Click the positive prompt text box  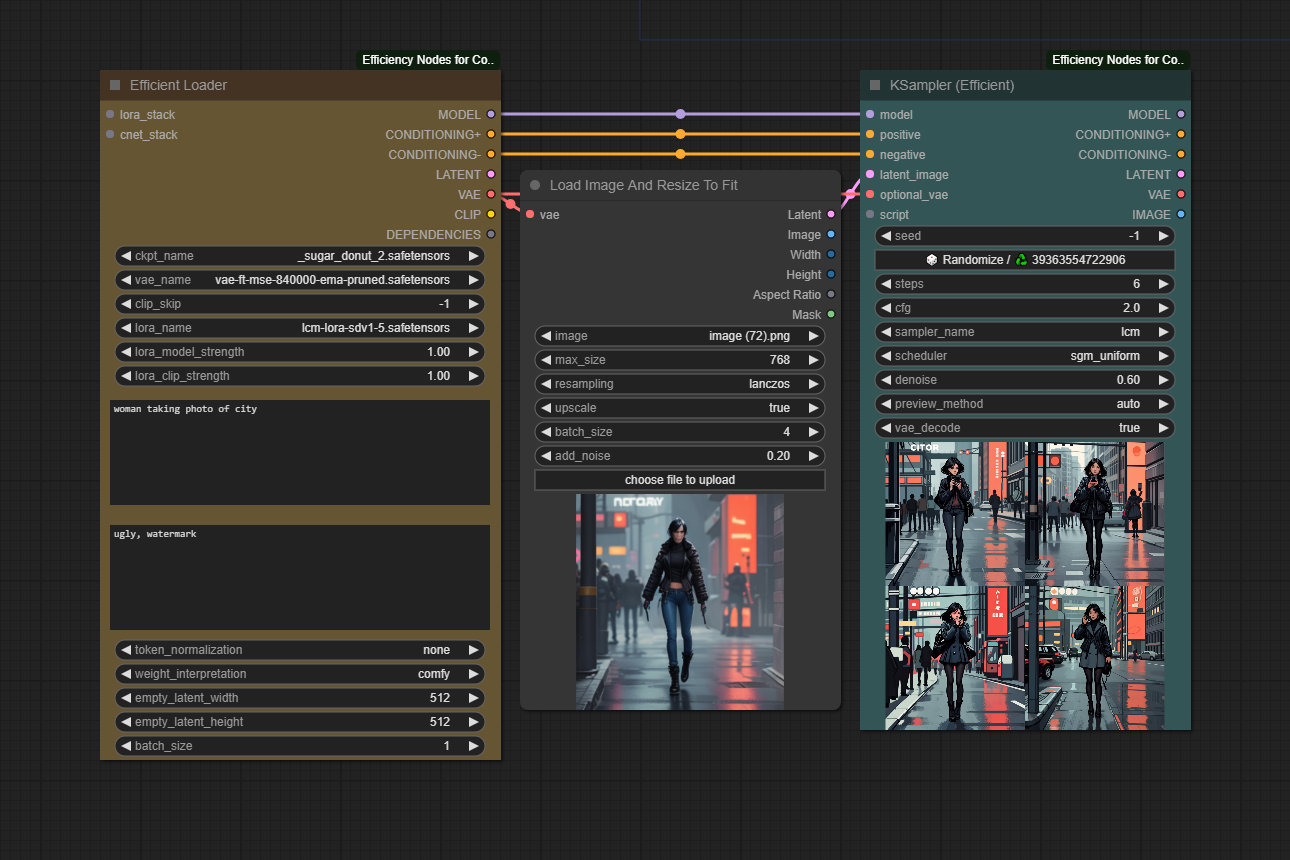(x=300, y=452)
